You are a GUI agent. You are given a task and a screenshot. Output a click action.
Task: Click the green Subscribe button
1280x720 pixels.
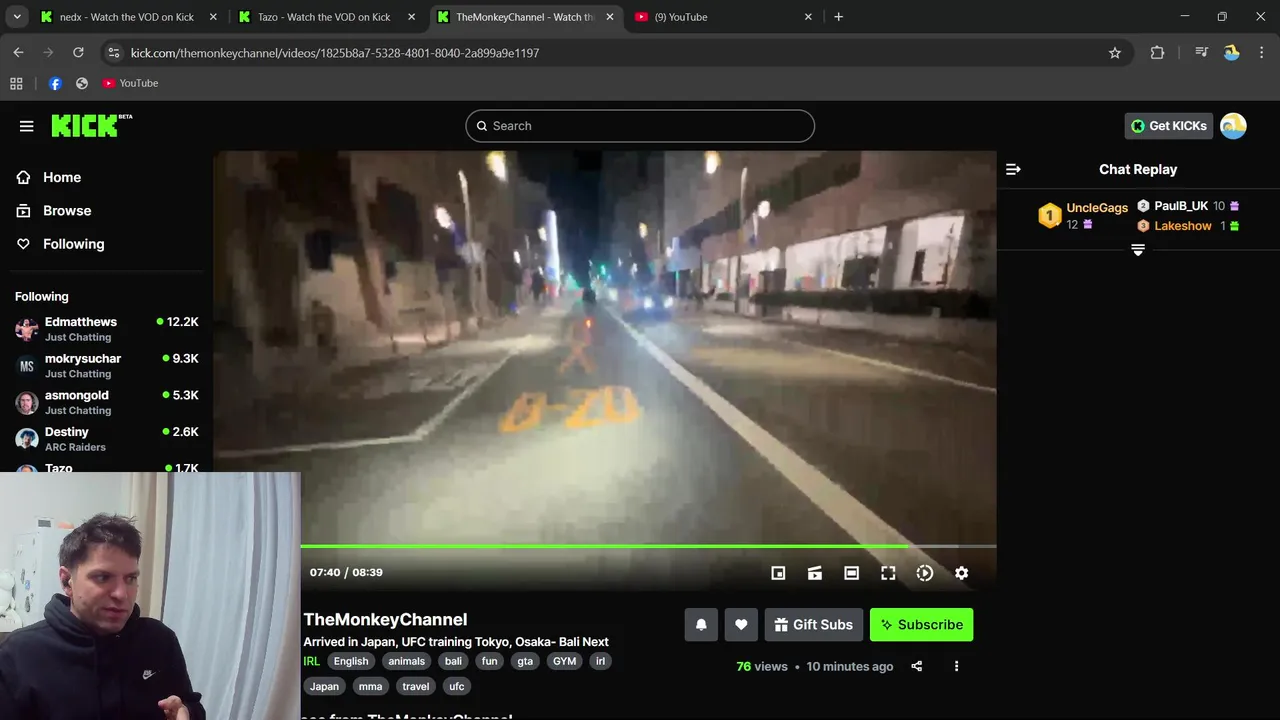coord(921,625)
